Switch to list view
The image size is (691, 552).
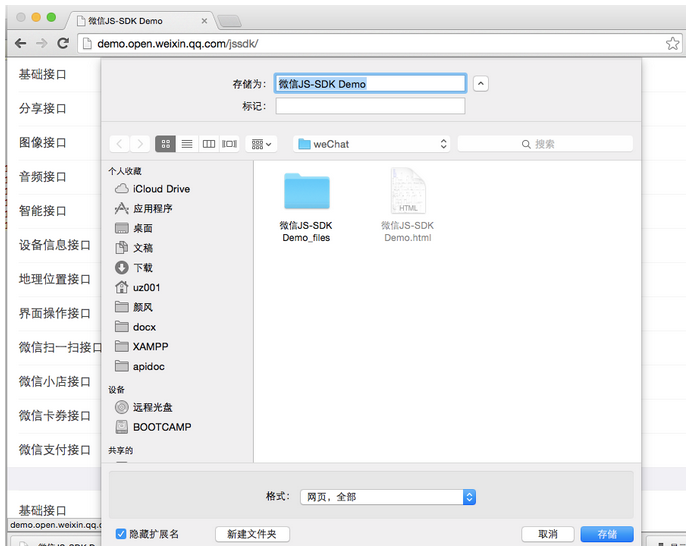click(x=187, y=144)
